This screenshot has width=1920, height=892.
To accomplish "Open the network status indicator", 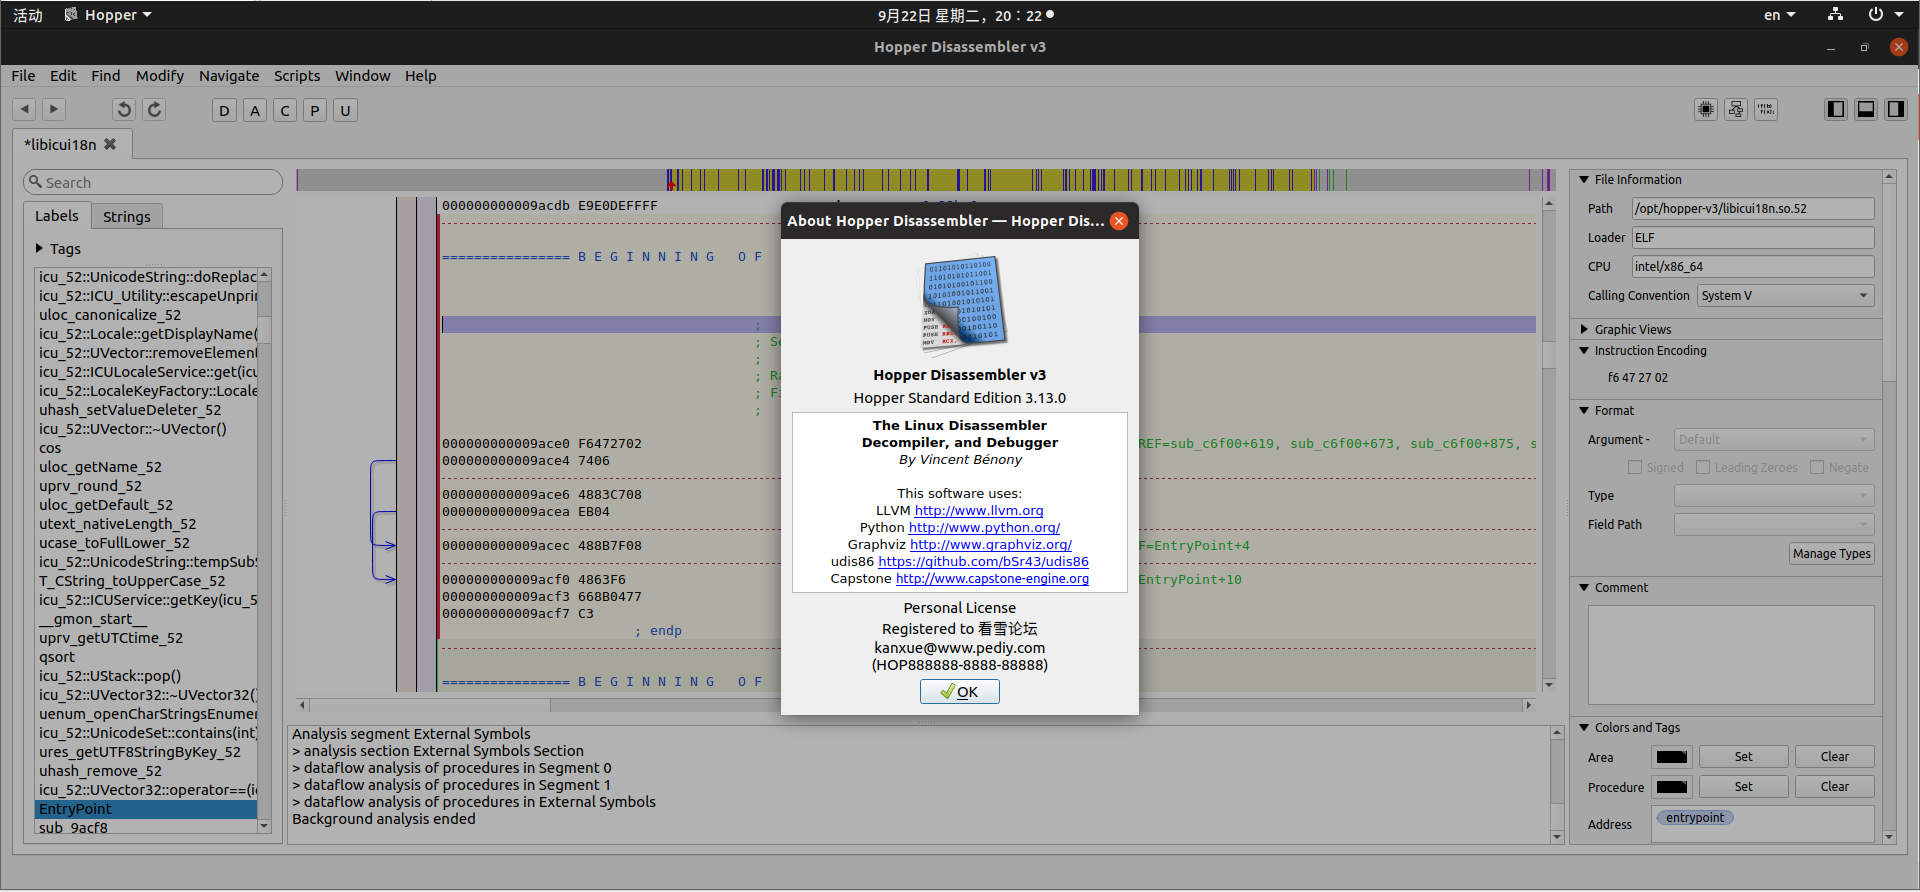I will point(1835,15).
